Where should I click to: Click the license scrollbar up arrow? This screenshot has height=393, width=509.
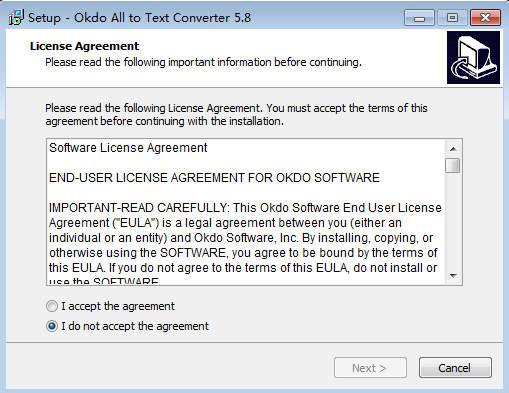tap(453, 149)
